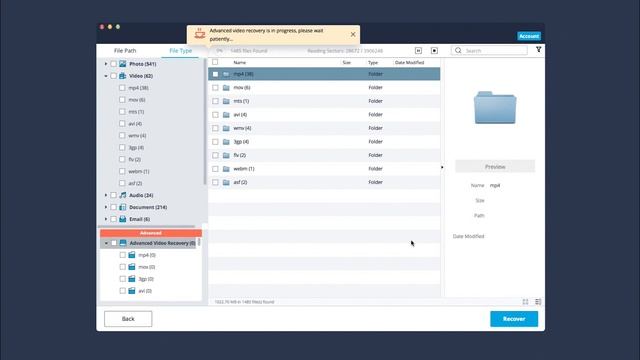Expand the Photo (541) category
Viewport: 640px width, 360px height.
pos(106,64)
